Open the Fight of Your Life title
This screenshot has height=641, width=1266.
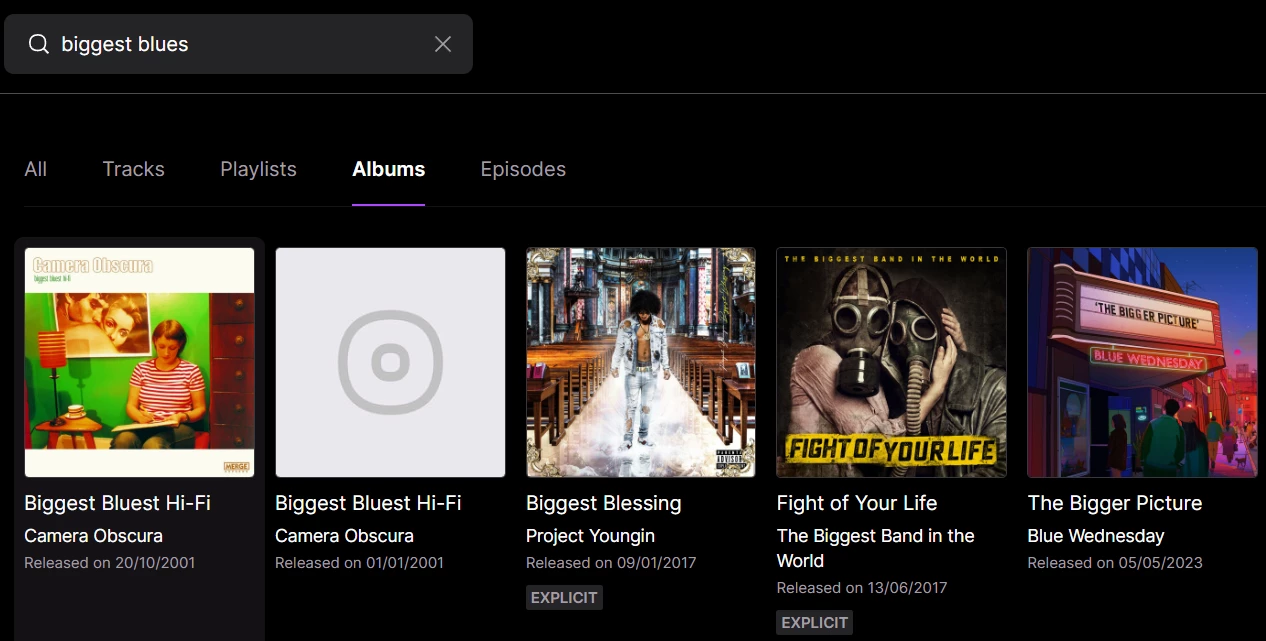[857, 503]
